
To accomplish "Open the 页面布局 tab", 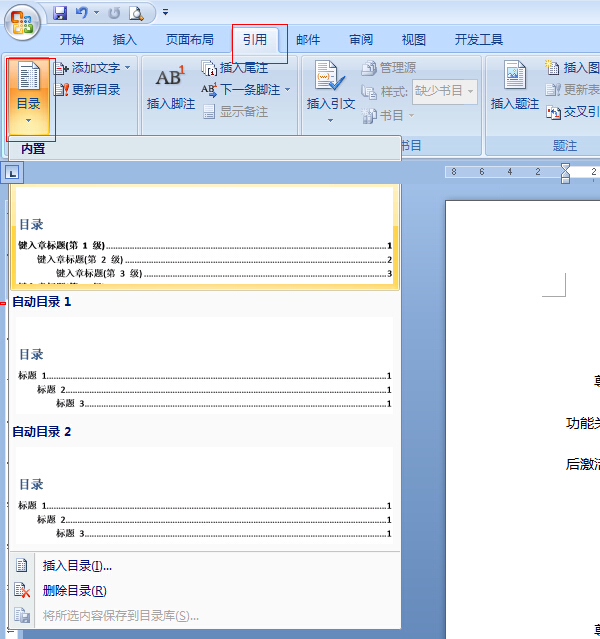I will pyautogui.click(x=190, y=40).
